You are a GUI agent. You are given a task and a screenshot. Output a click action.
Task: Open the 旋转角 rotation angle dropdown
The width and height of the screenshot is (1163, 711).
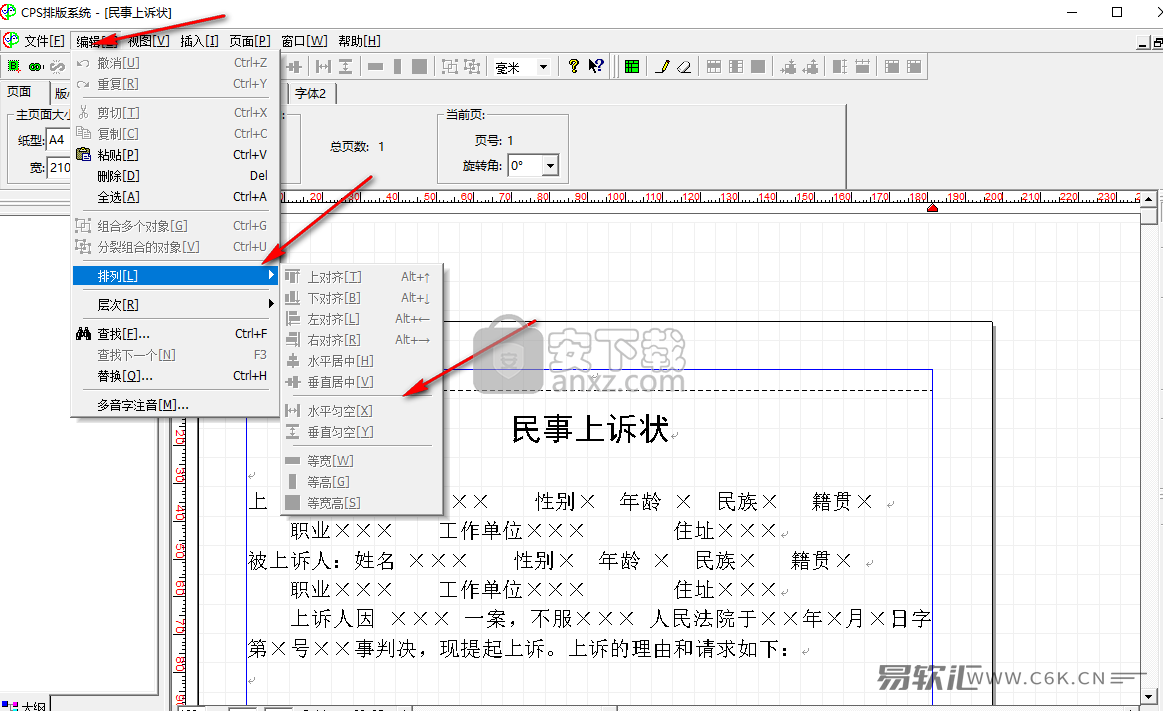pyautogui.click(x=550, y=165)
